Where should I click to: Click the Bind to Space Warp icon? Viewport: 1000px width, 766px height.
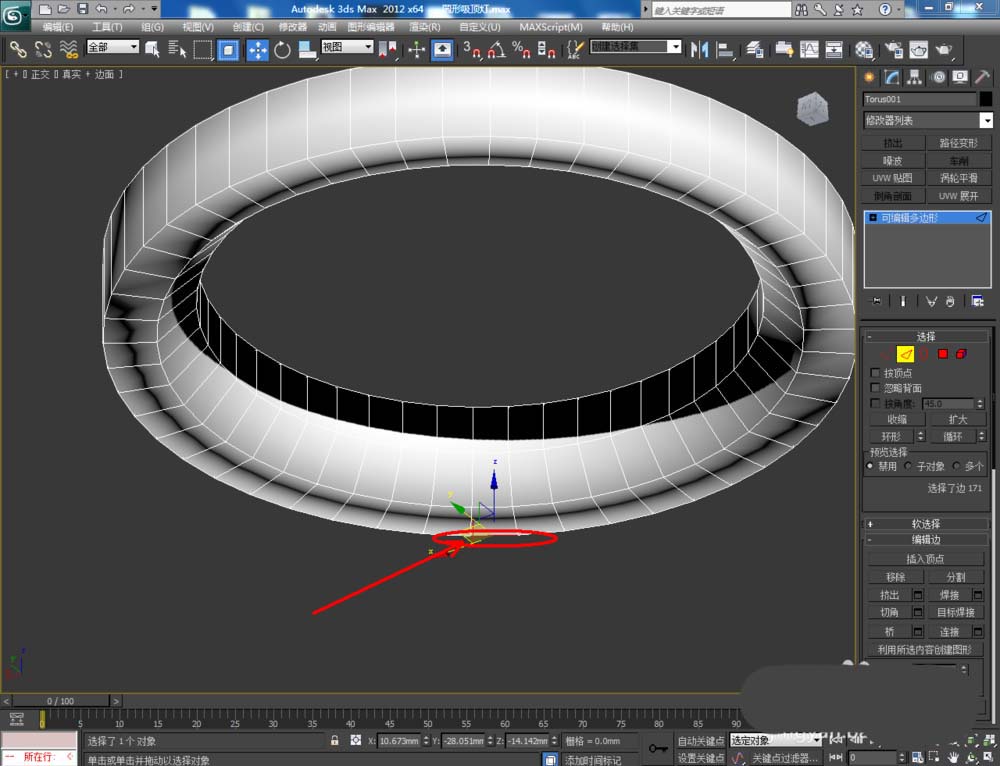click(x=68, y=49)
